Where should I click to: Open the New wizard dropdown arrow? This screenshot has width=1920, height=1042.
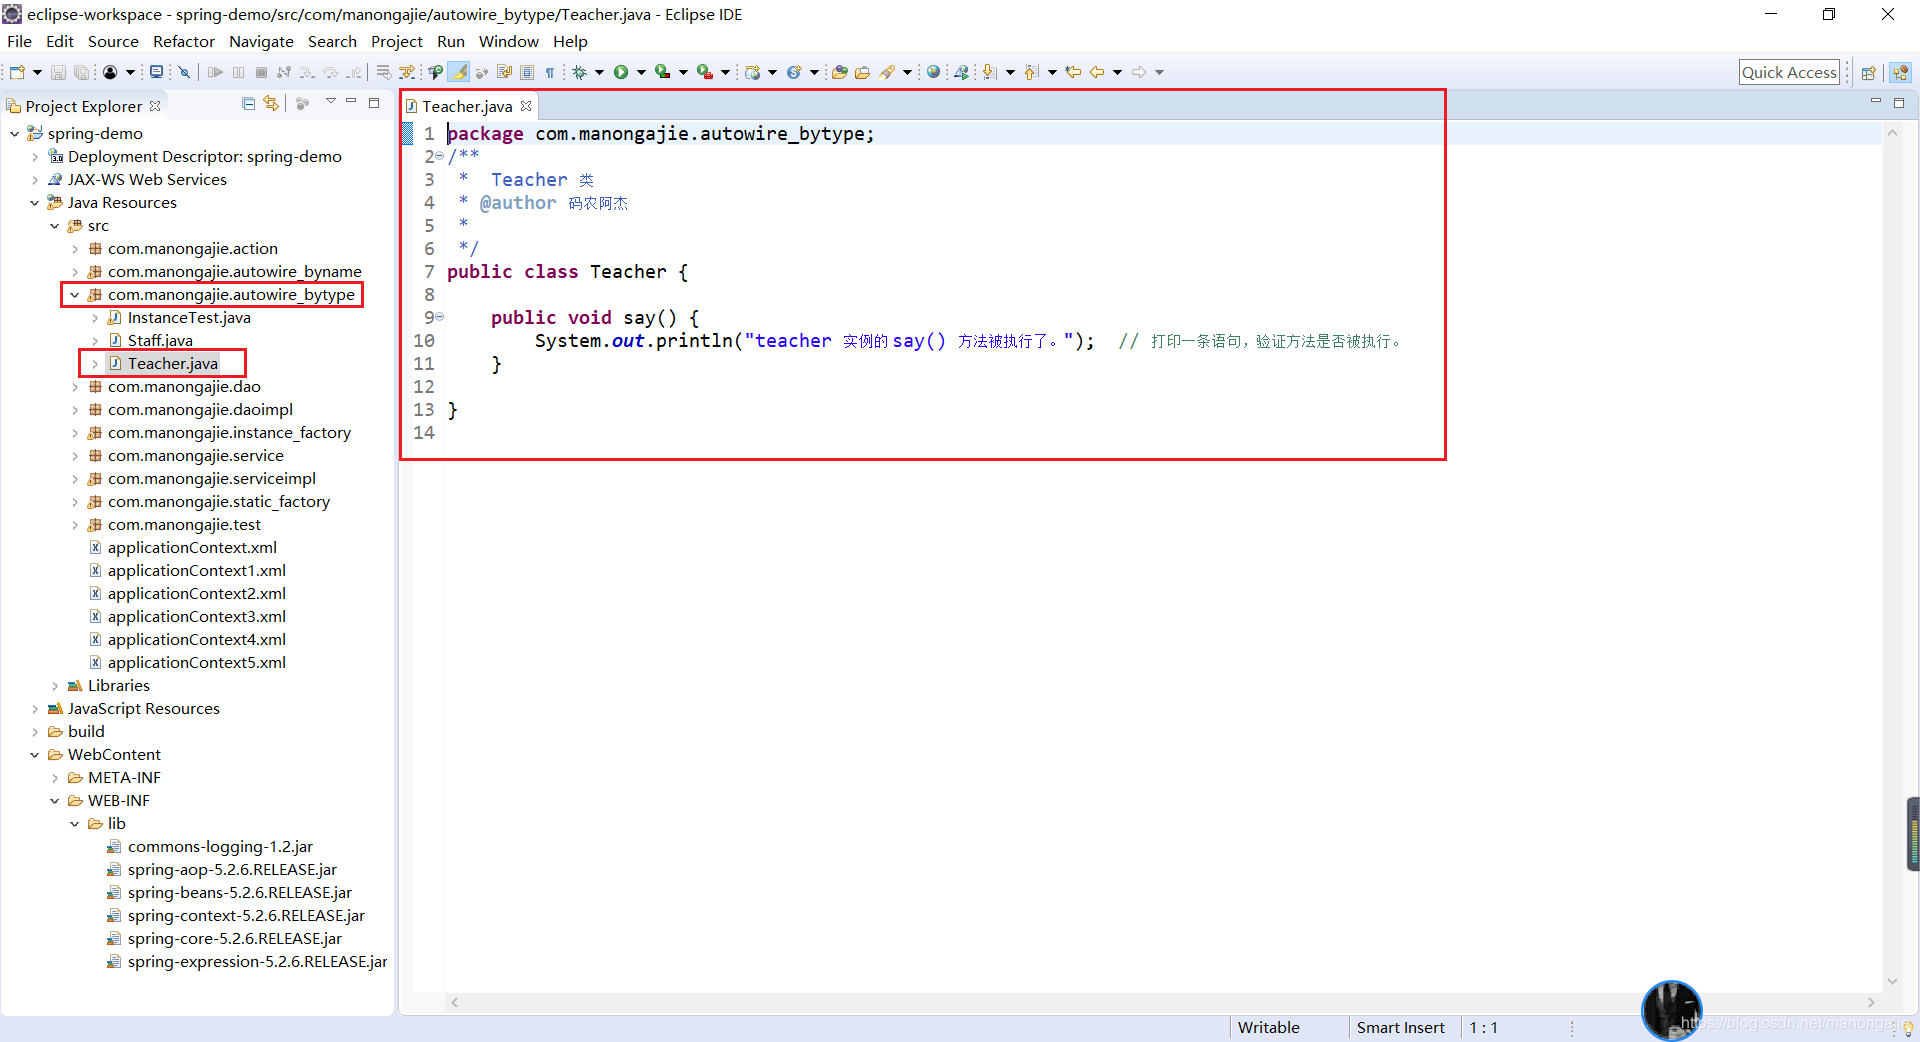[37, 72]
